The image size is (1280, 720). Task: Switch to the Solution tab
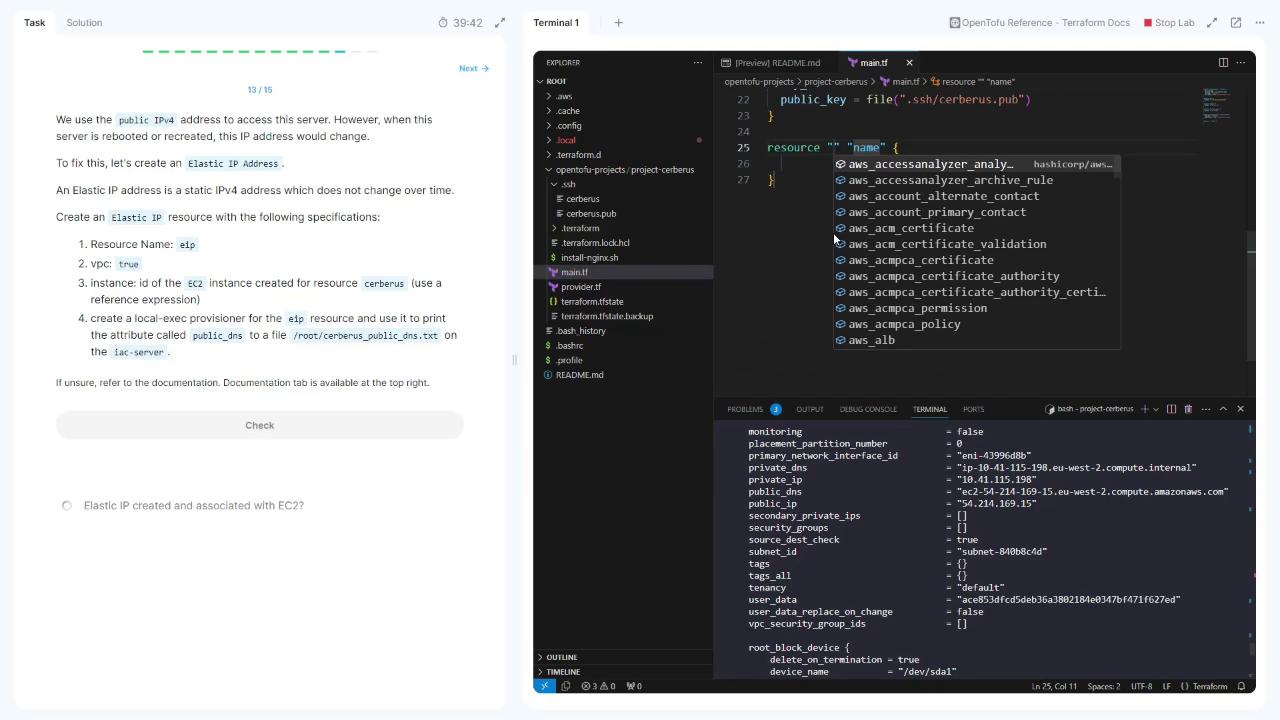(x=84, y=22)
